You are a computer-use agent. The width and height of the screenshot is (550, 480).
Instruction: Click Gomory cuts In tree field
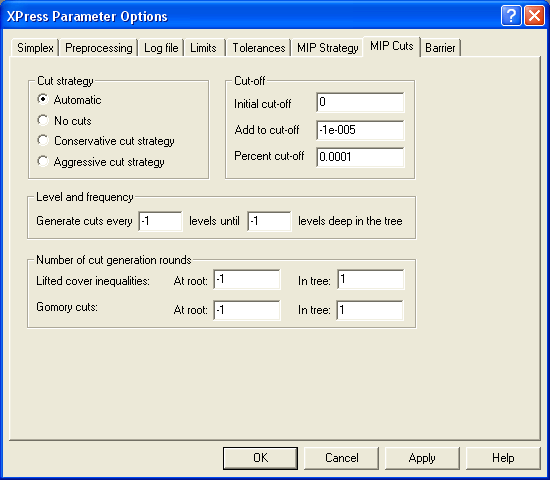(x=370, y=310)
